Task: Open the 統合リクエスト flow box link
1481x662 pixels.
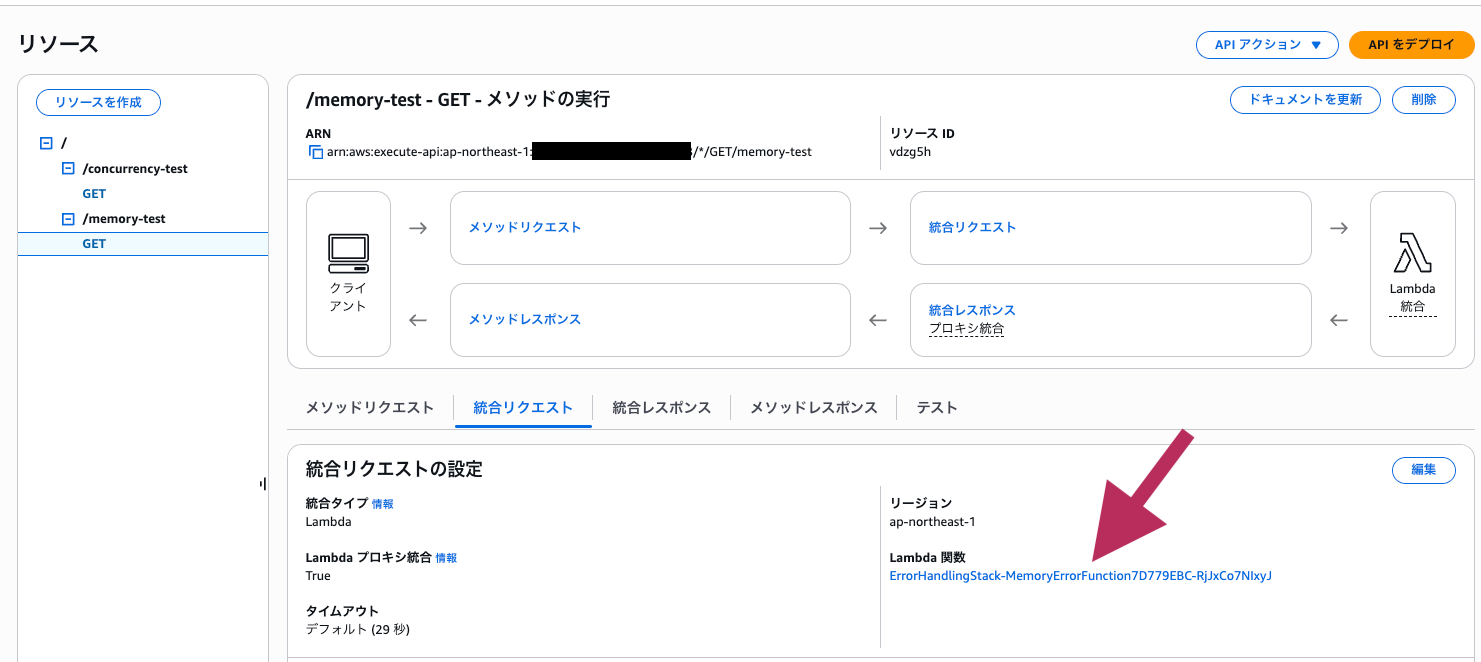Action: [972, 227]
